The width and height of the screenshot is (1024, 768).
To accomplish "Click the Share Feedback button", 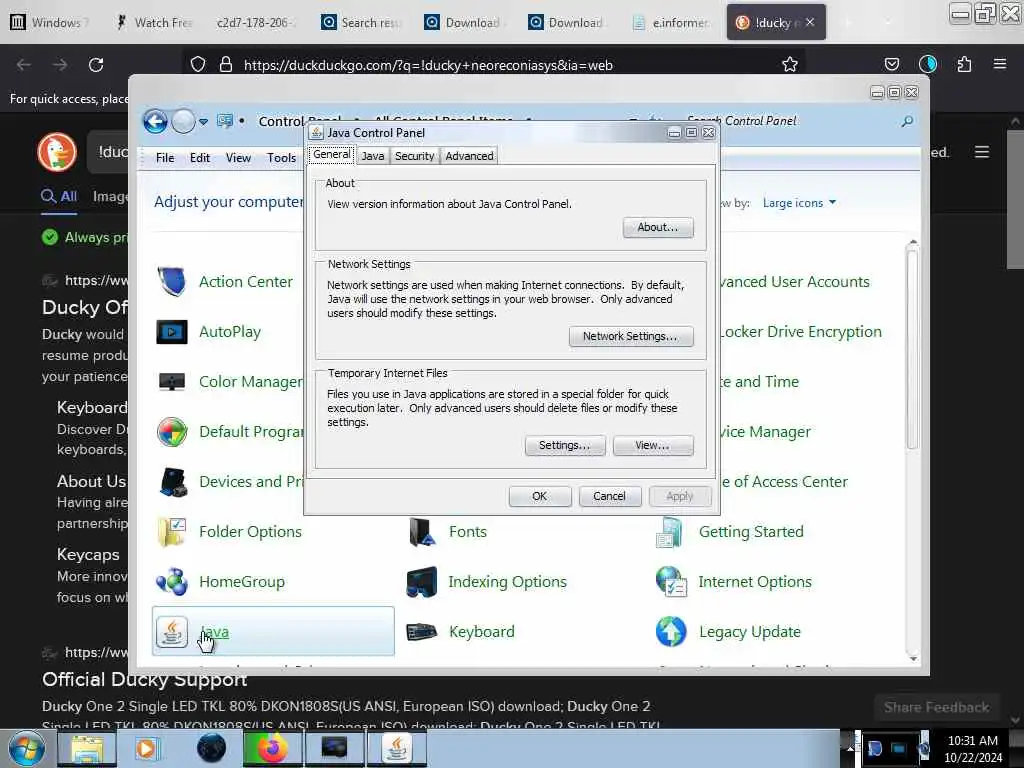I will click(x=936, y=707).
